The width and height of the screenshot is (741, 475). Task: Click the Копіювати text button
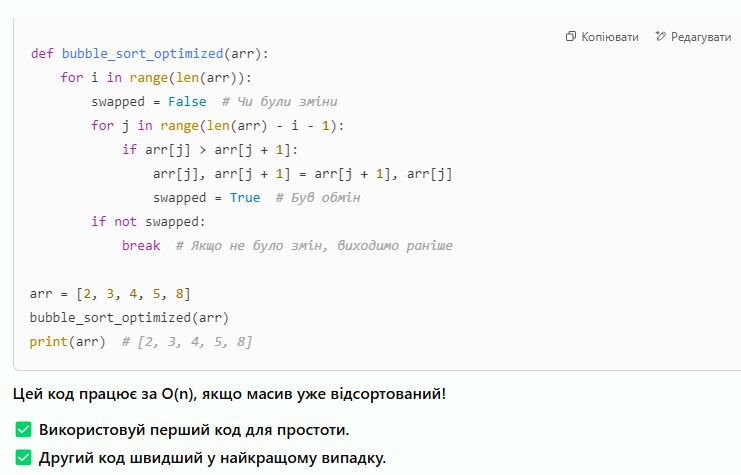tap(610, 37)
